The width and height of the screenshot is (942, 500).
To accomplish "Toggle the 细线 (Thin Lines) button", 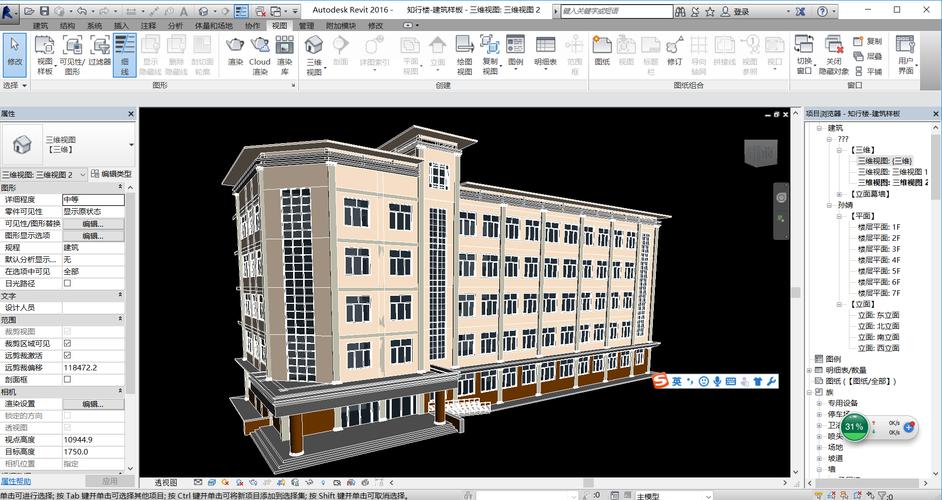I will click(x=124, y=55).
